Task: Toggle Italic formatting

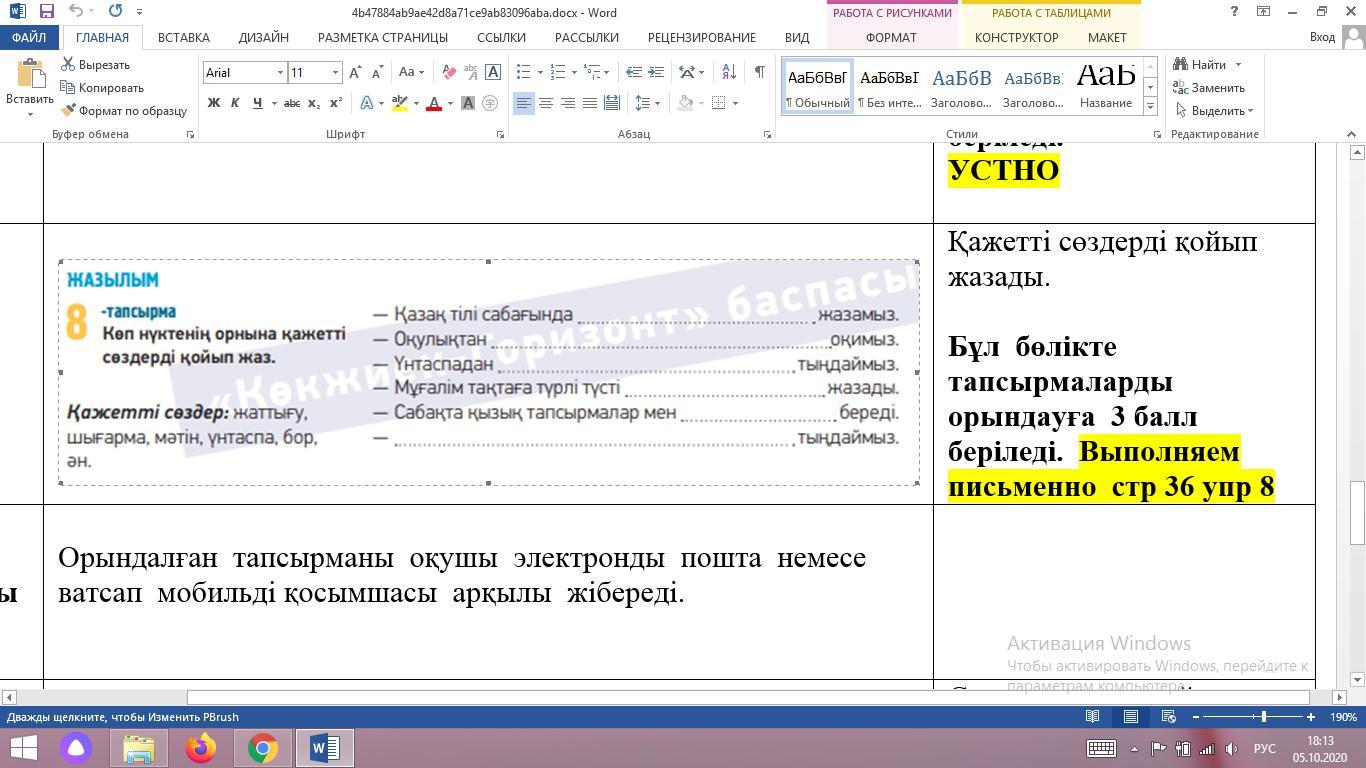Action: [x=235, y=103]
